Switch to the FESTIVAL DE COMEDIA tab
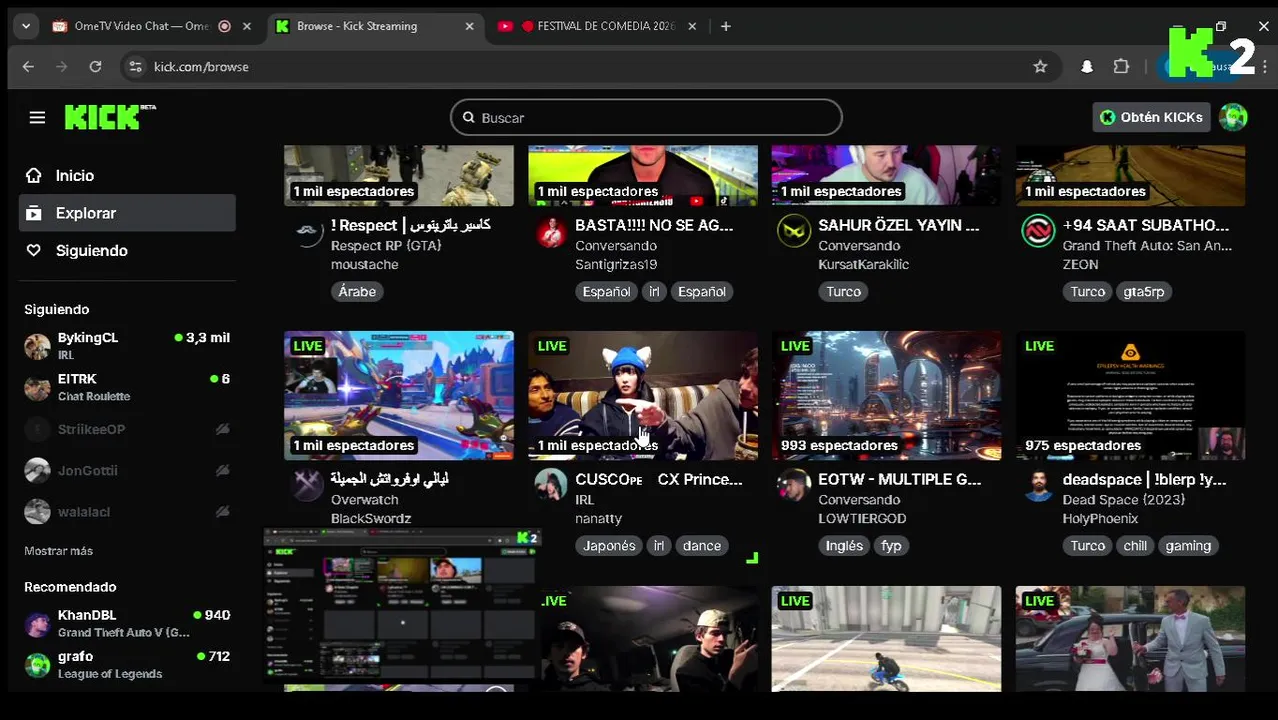The image size is (1278, 720). 597,26
